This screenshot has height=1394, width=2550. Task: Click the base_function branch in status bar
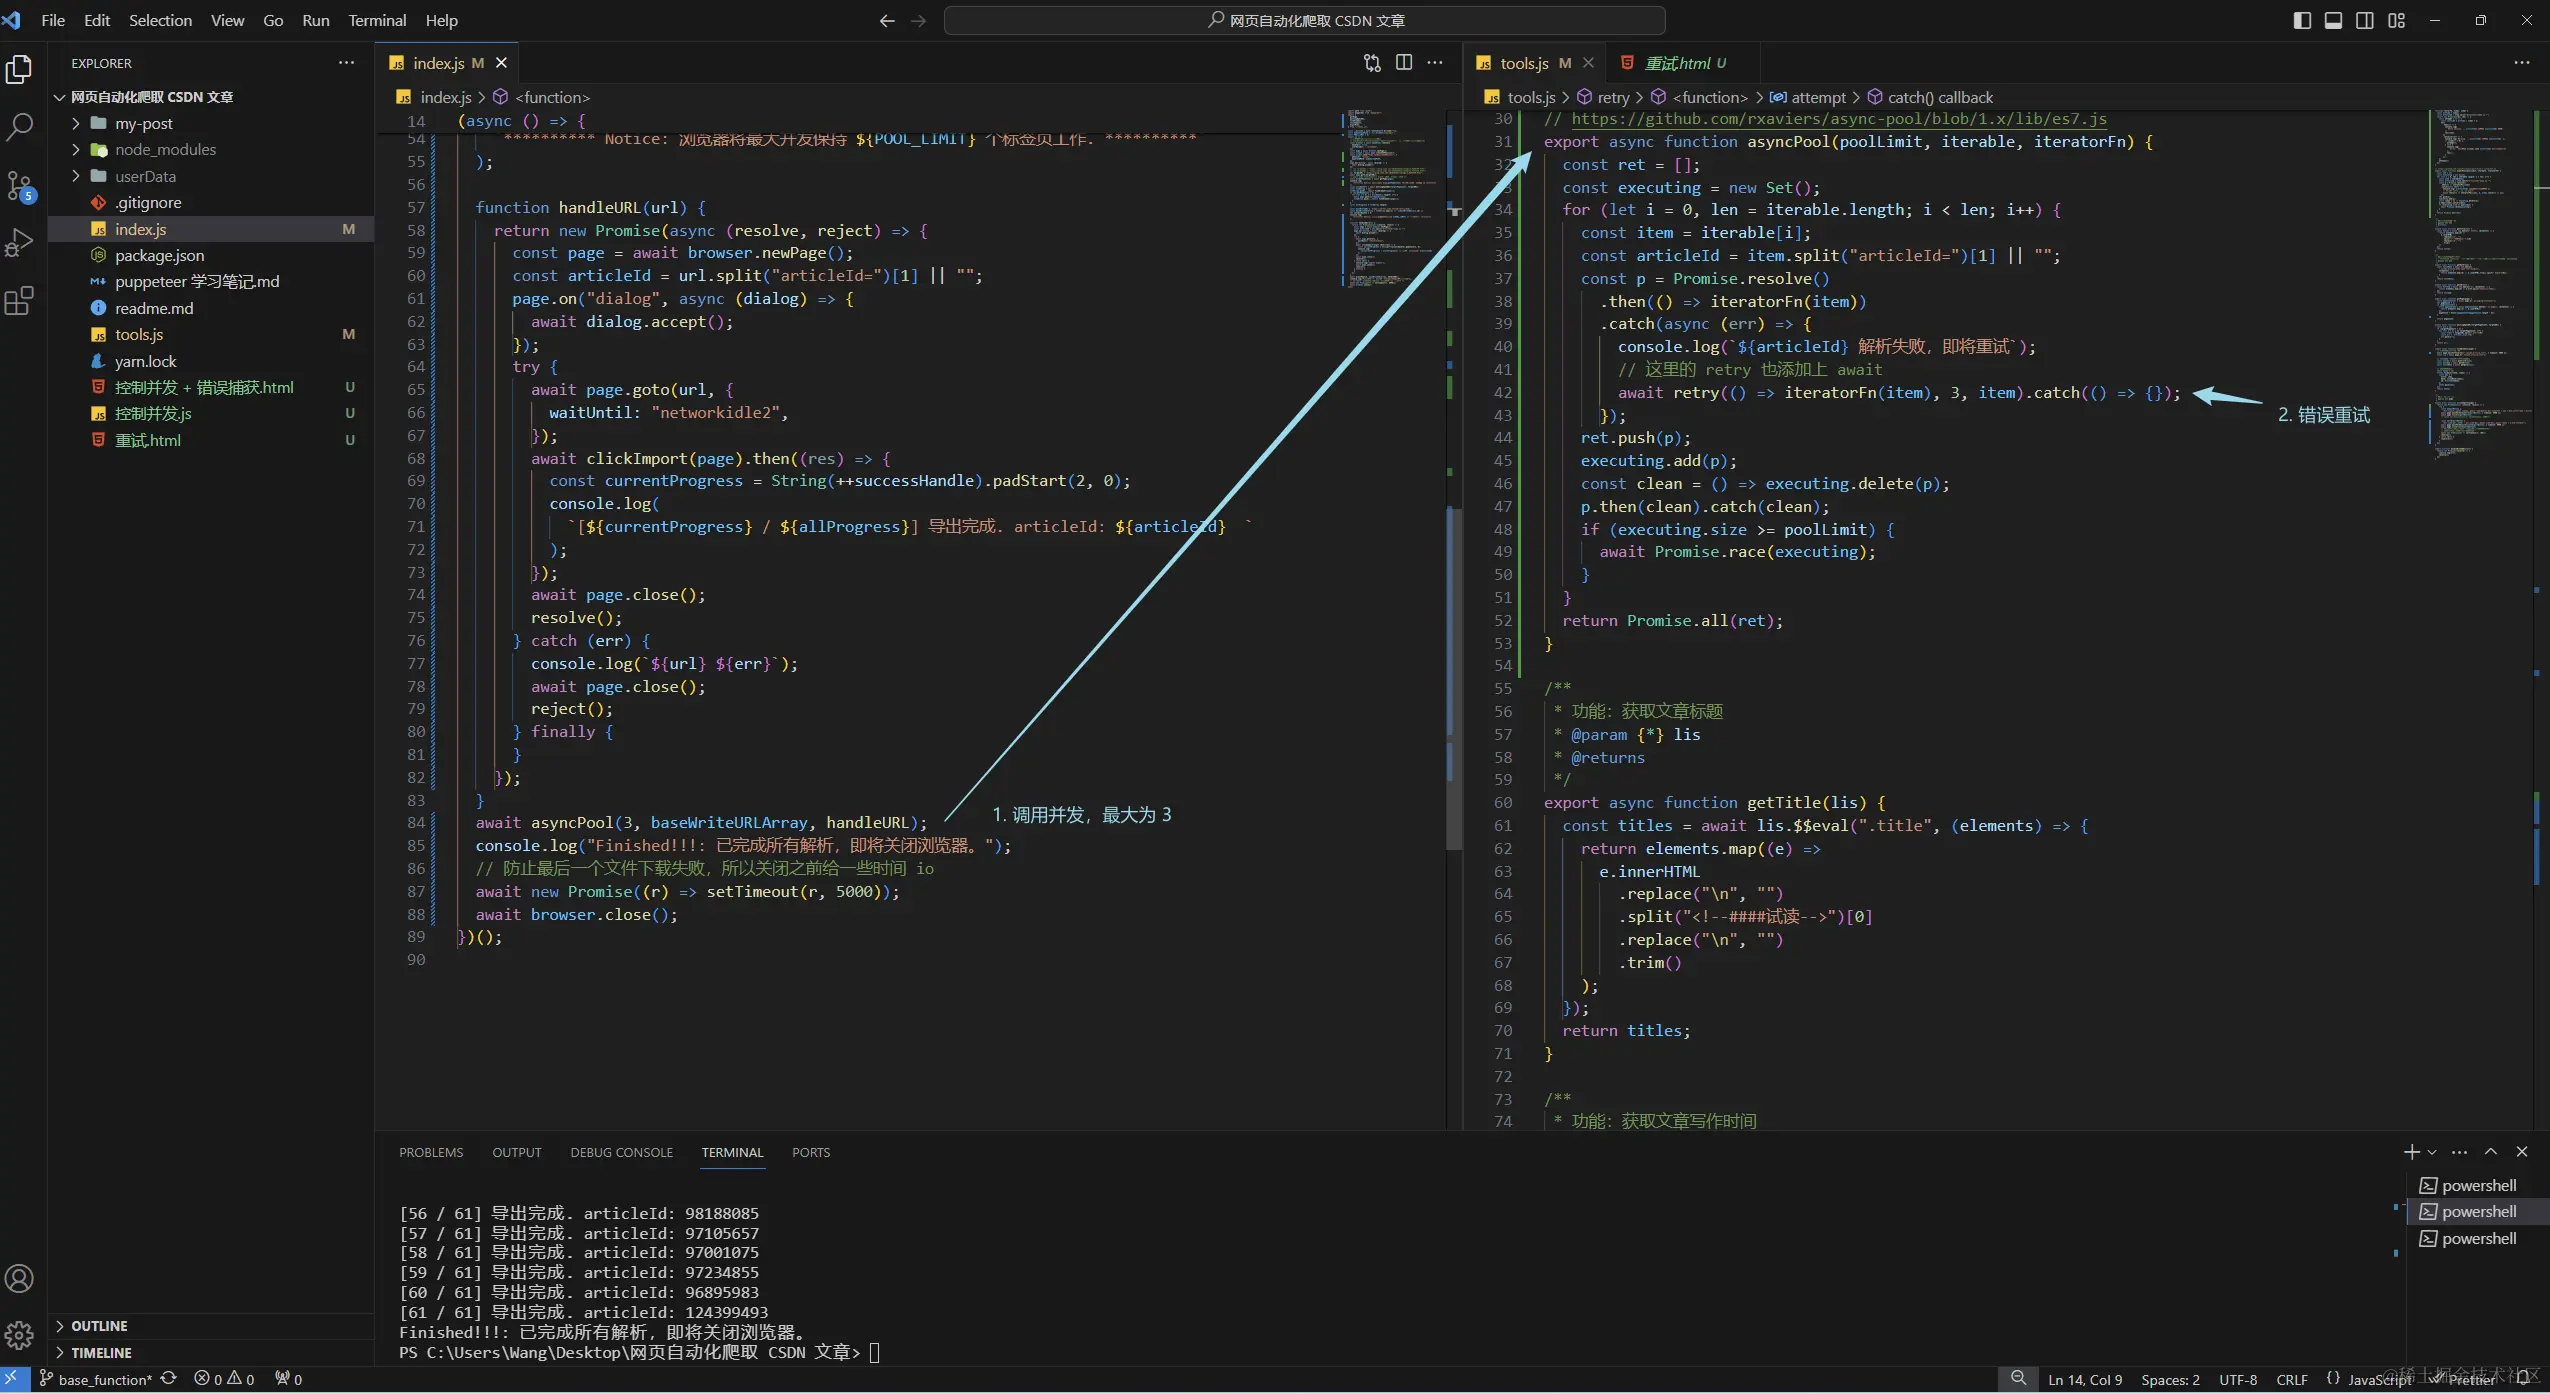104,1380
